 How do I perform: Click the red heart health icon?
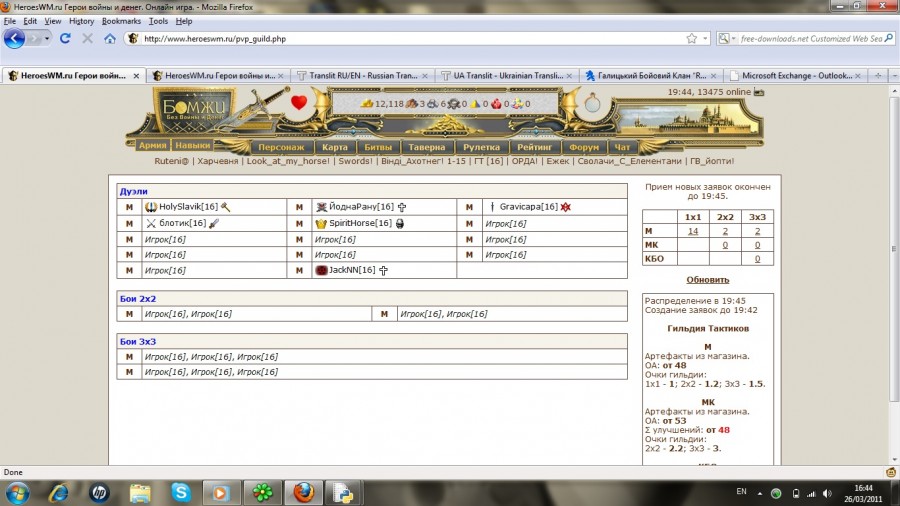pyautogui.click(x=299, y=102)
